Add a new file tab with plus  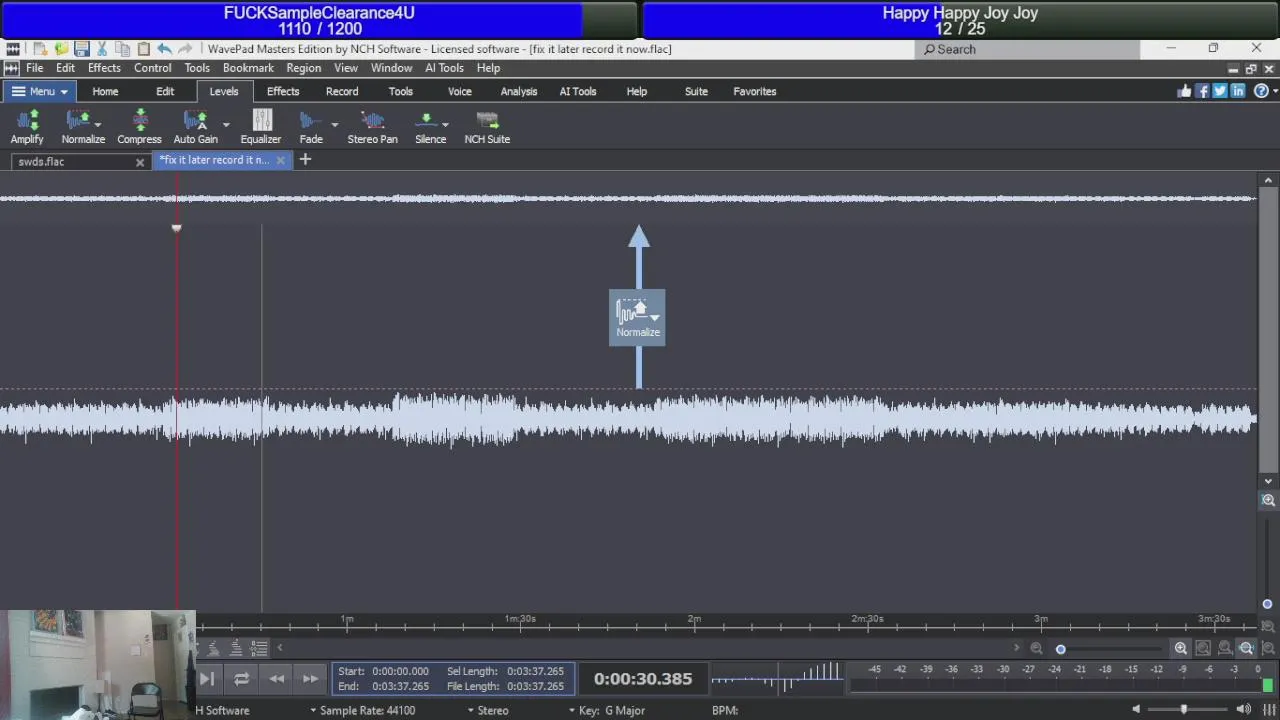(305, 160)
